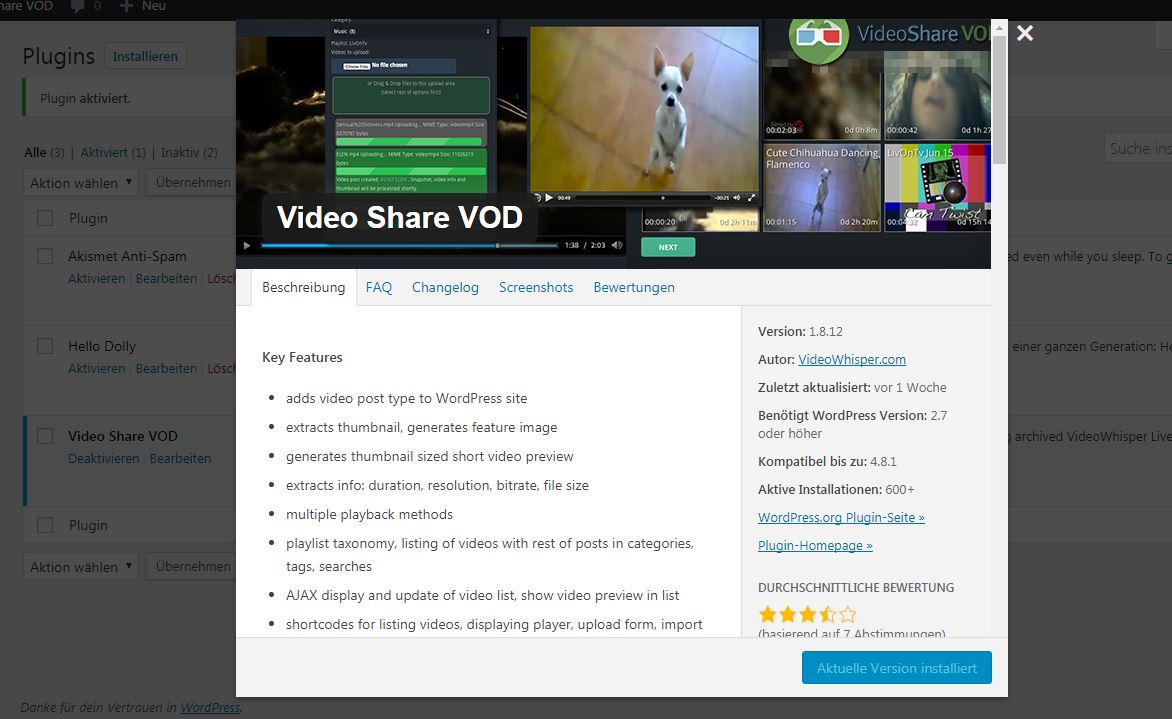Click the play icon in banner video
The image size is (1172, 719).
tap(247, 245)
